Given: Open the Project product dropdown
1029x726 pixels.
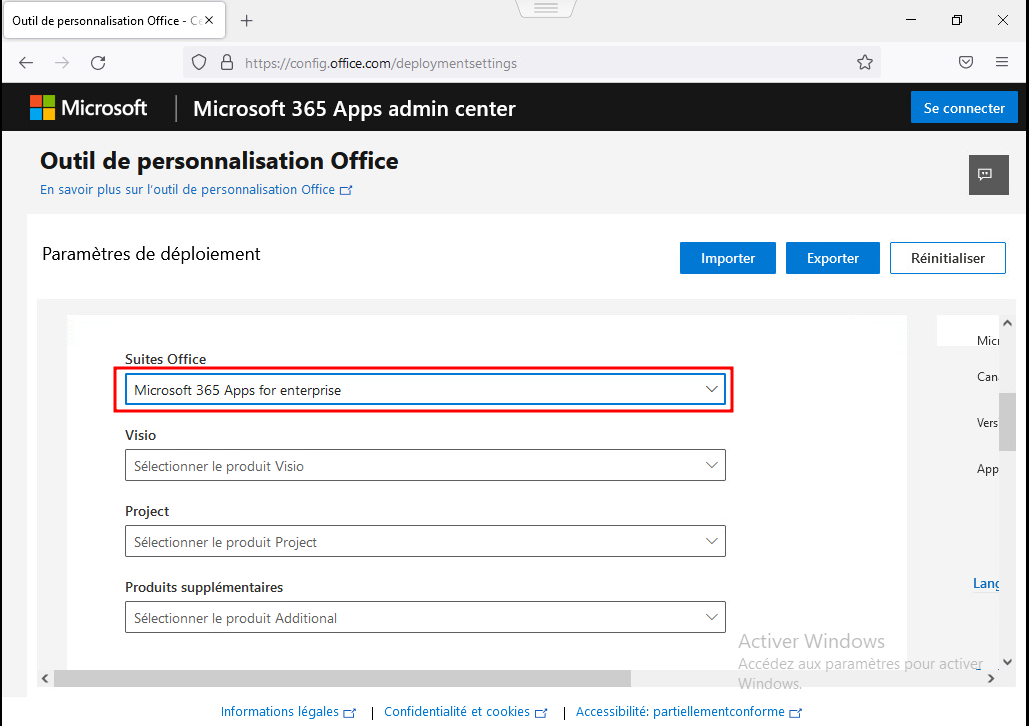Looking at the screenshot, I should click(425, 542).
